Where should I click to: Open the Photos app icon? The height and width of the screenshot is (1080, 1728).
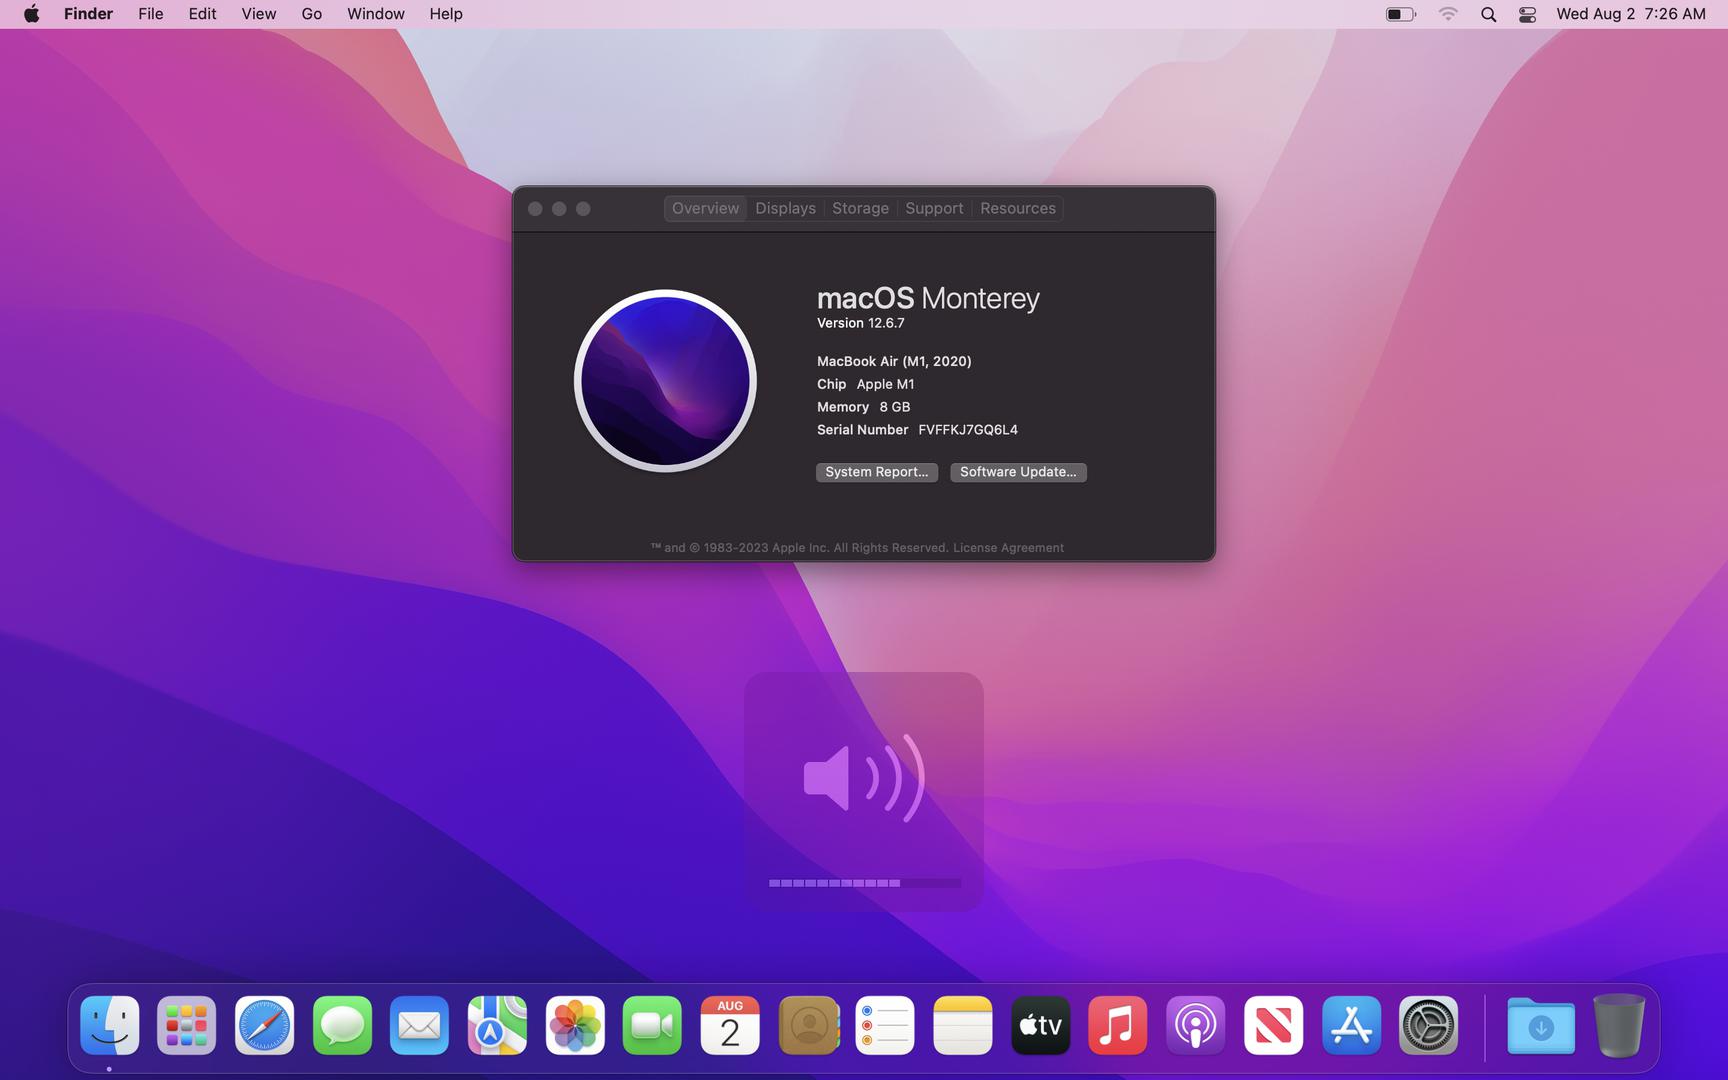[x=575, y=1025]
